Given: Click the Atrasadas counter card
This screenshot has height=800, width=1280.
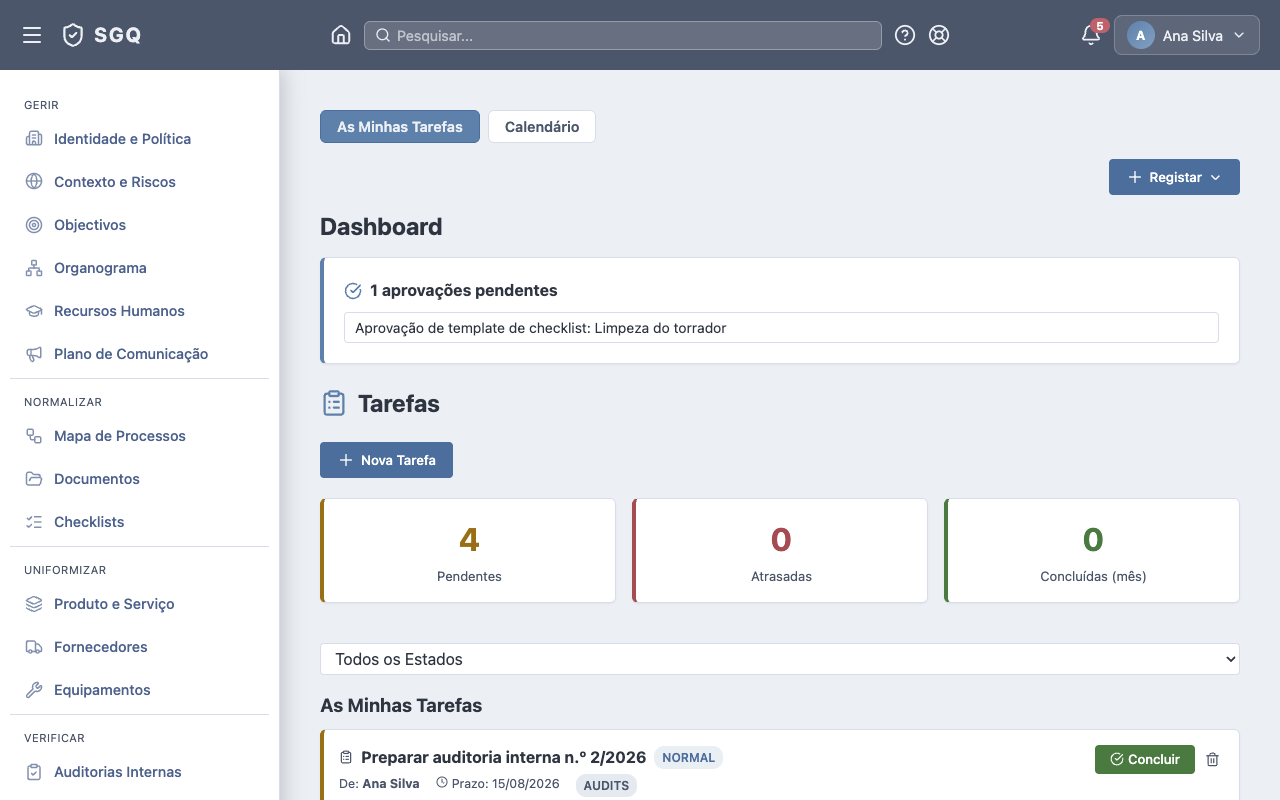Looking at the screenshot, I should pos(780,551).
